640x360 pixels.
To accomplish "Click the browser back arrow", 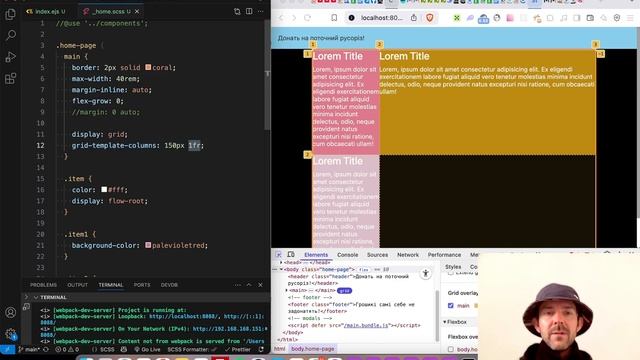I will pos(281,18).
